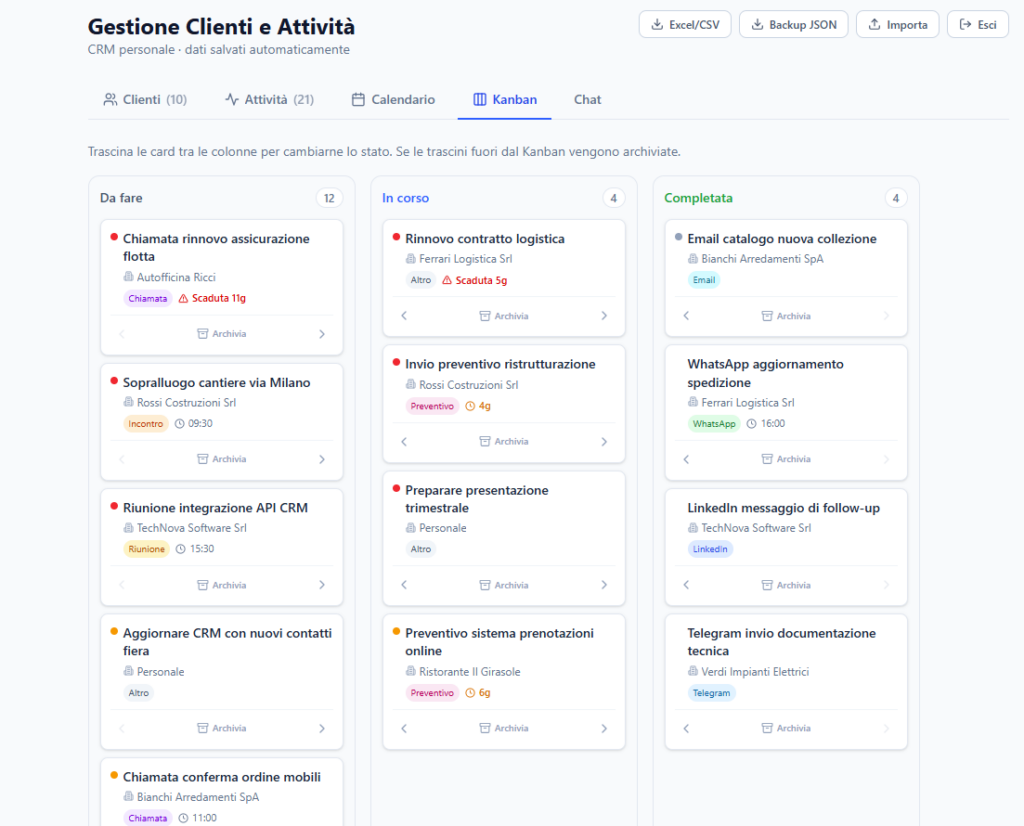Move Preparare presentazione trimestrale card right
The height and width of the screenshot is (826, 1024).
(x=604, y=585)
